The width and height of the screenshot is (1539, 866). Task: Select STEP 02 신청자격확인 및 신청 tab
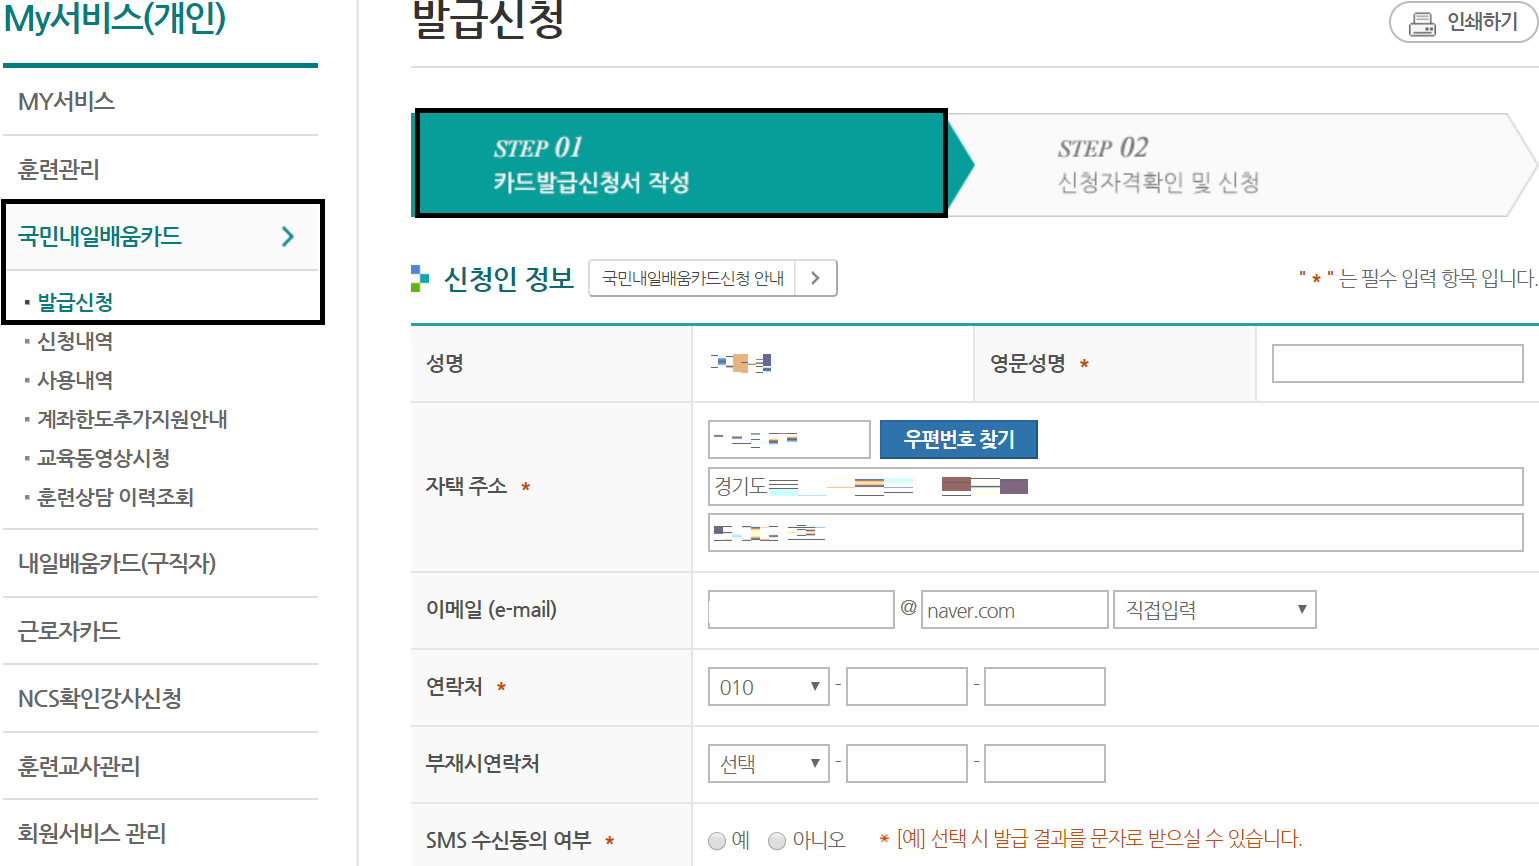pos(1240,164)
